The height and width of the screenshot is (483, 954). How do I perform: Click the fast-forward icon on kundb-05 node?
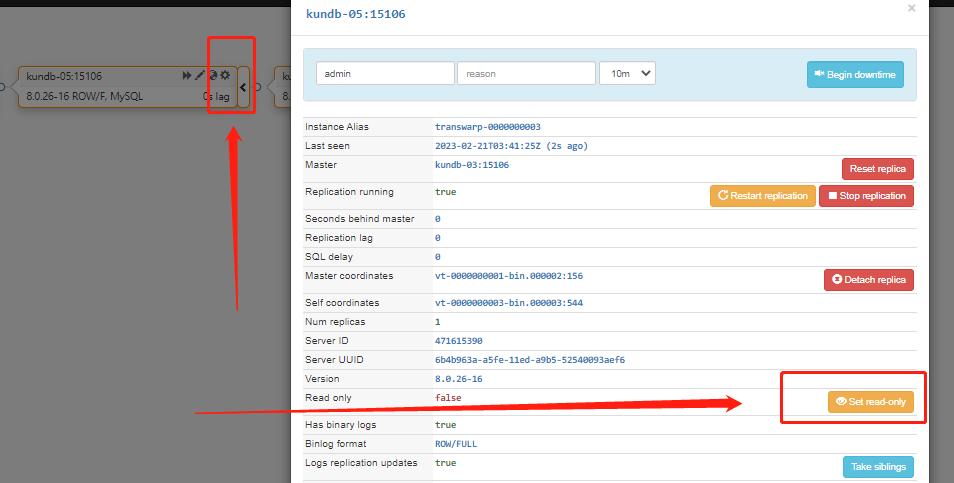pos(187,76)
